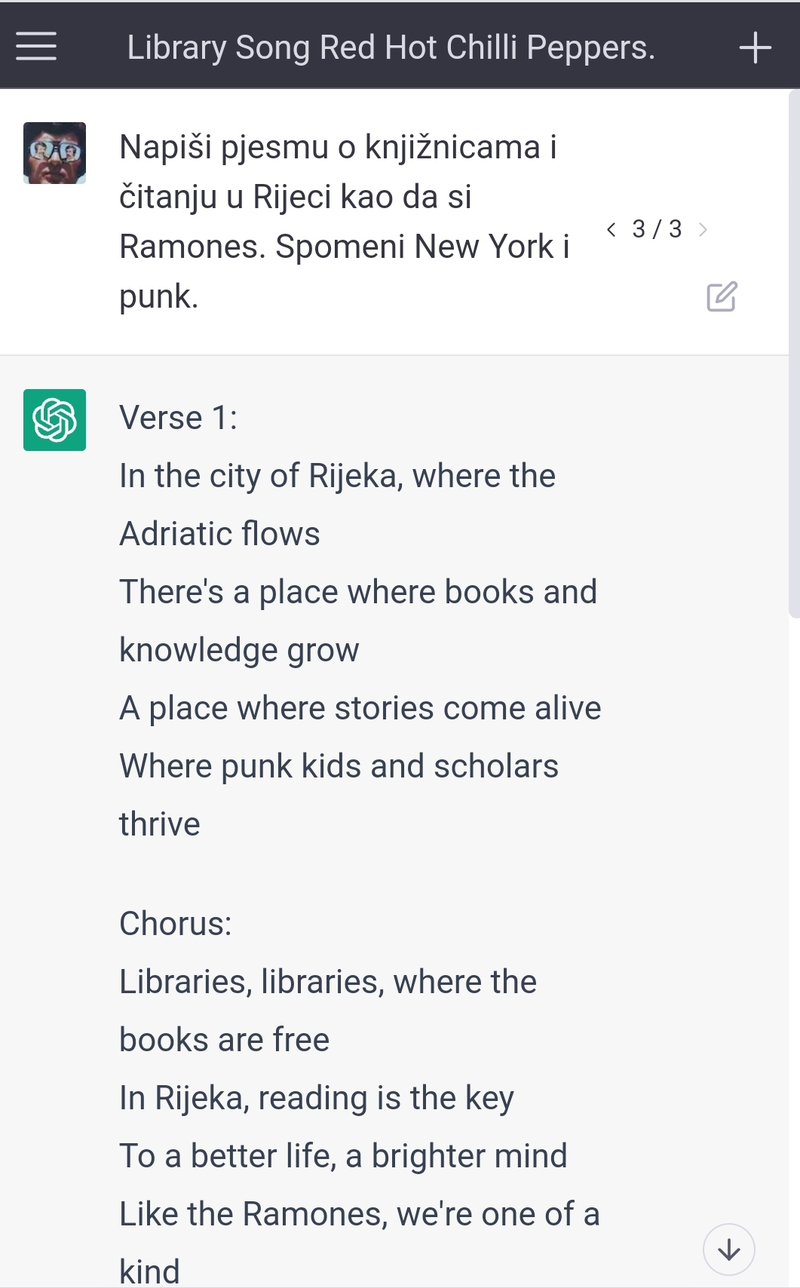
Task: Go to previous prompt version chevron
Action: pos(611,230)
